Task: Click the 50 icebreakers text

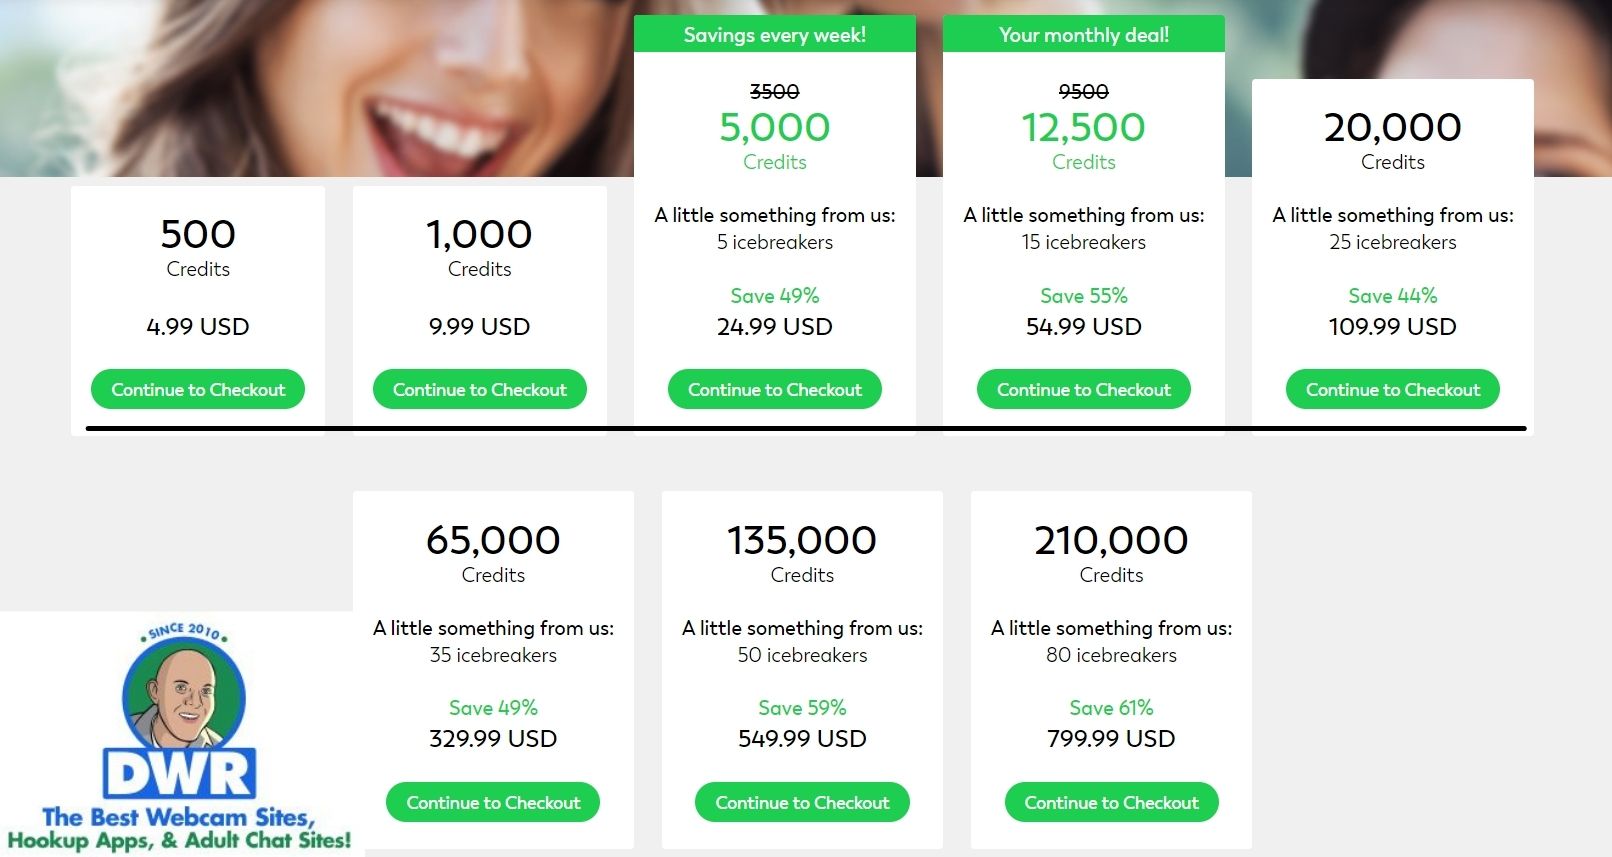Action: point(802,655)
